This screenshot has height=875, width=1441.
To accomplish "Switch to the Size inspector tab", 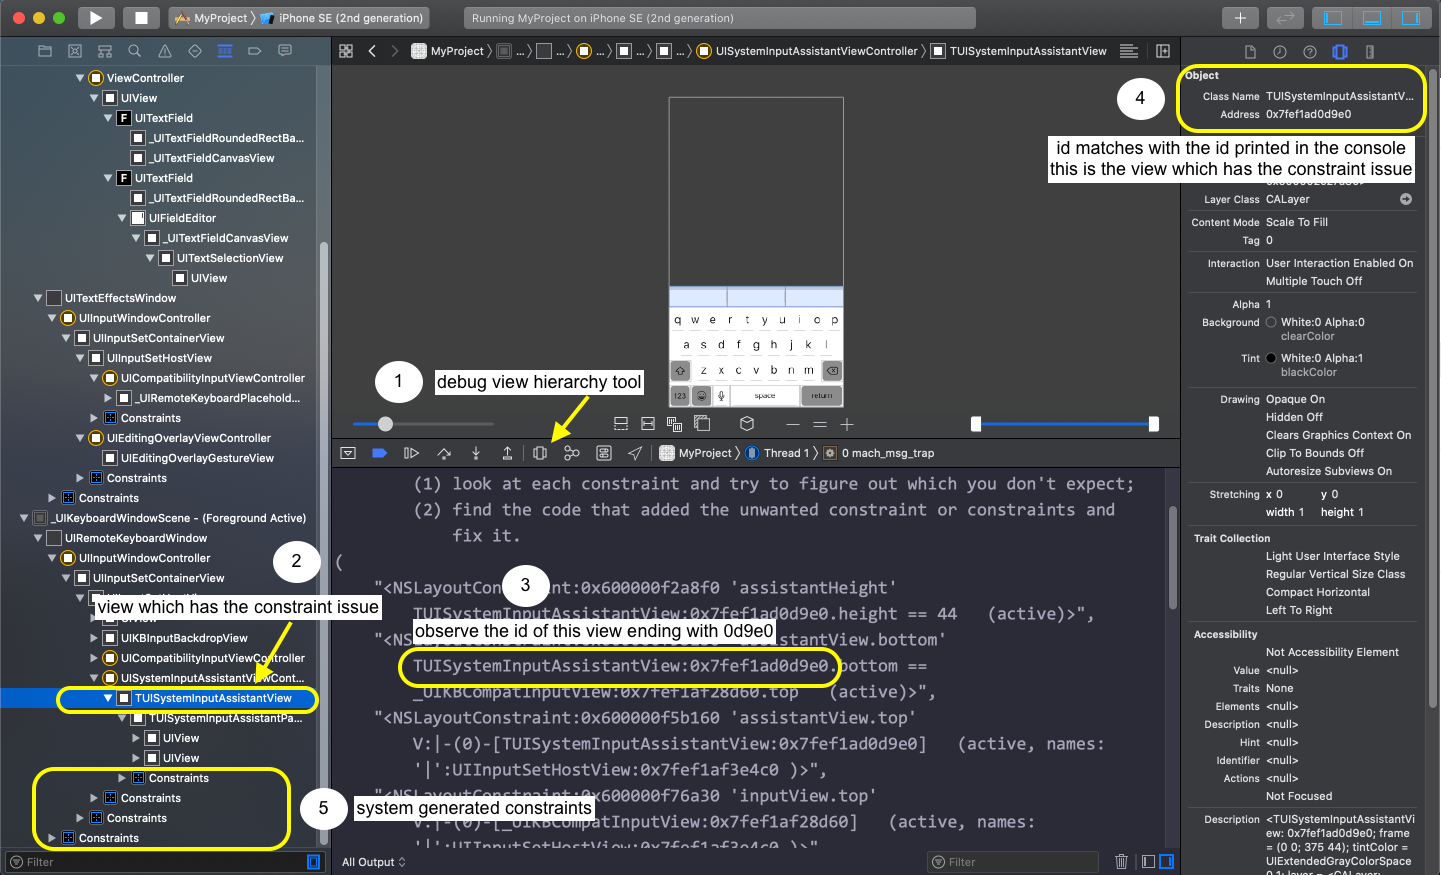I will click(x=1370, y=52).
